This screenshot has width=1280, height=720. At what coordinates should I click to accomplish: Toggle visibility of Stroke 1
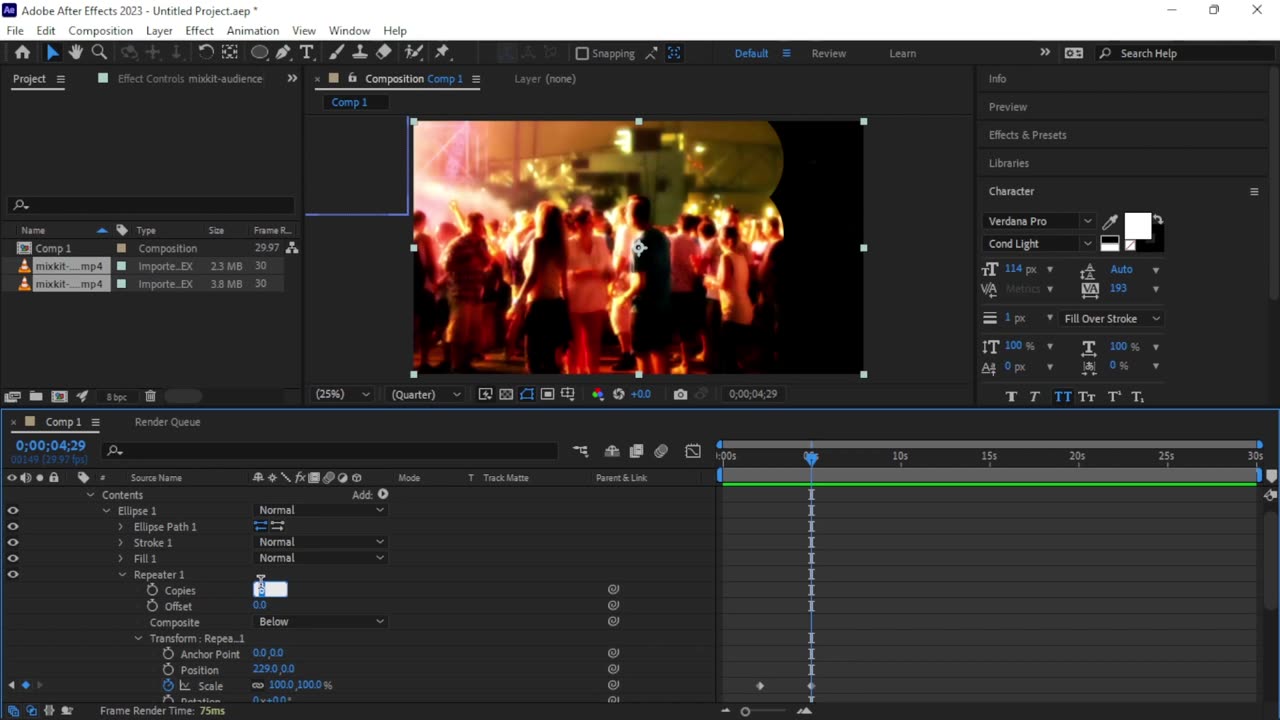click(13, 542)
